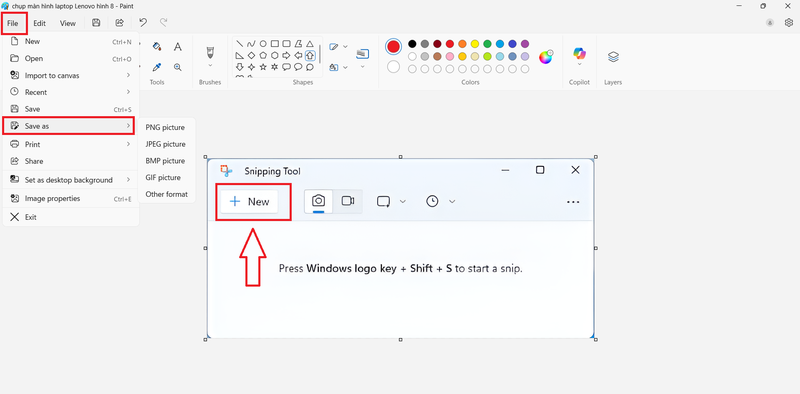Click Snipping Tool's New button
Image resolution: width=800 pixels, height=394 pixels.
(250, 202)
